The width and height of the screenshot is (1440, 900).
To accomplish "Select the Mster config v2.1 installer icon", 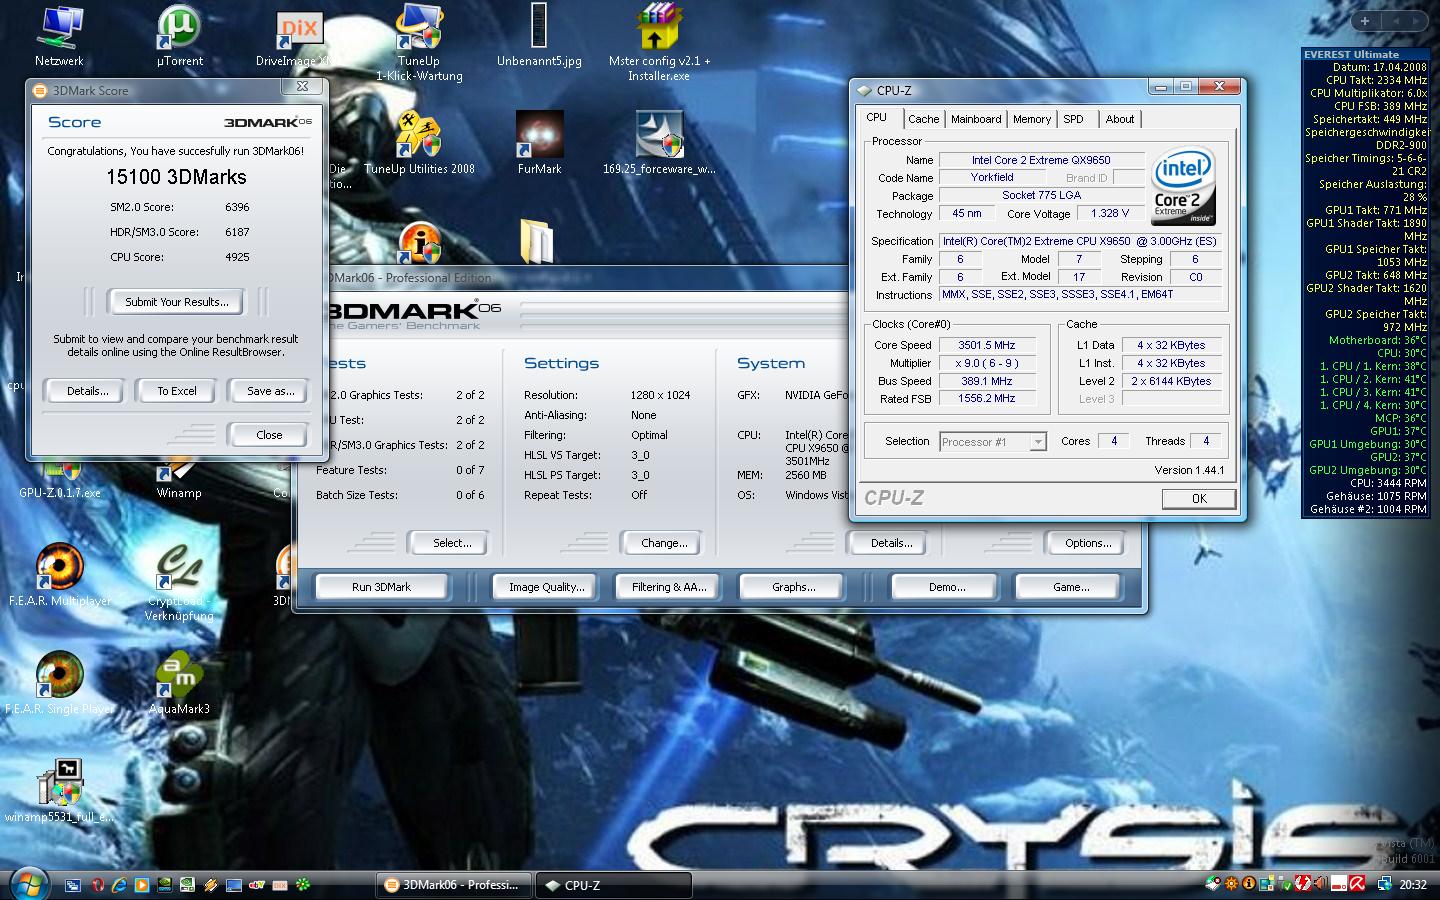I will coord(659,42).
